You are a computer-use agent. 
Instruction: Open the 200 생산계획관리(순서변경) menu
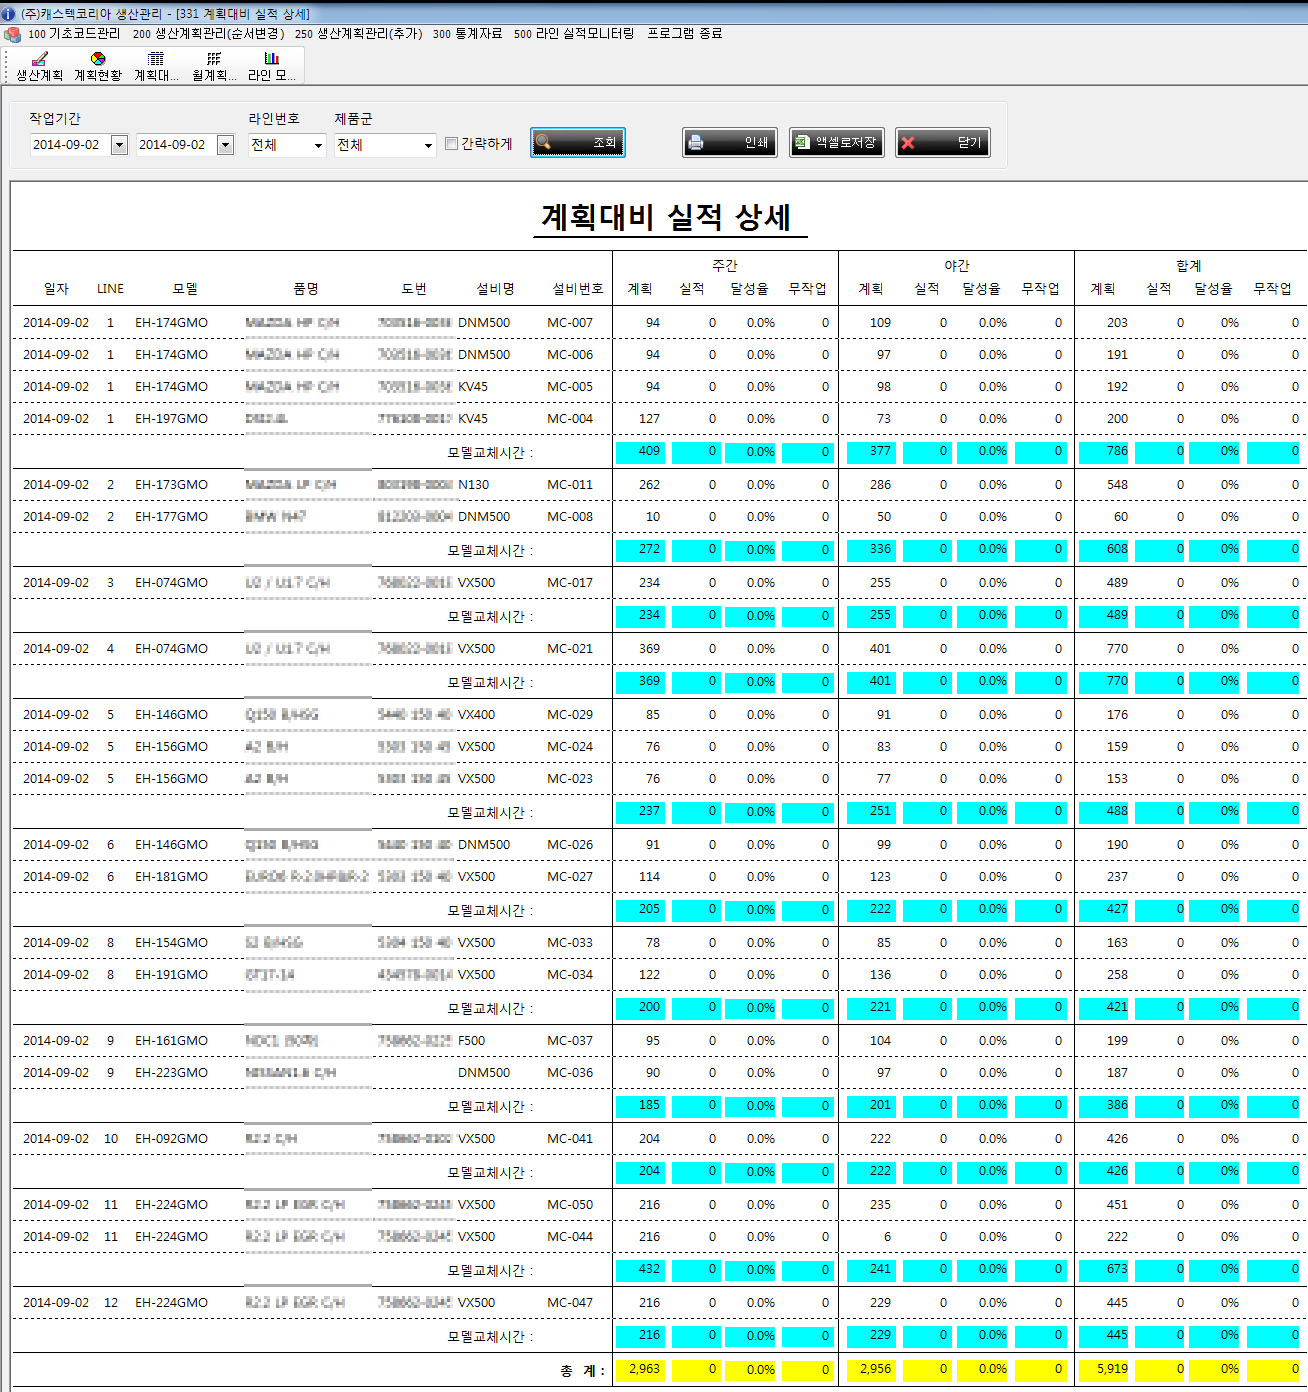point(208,34)
